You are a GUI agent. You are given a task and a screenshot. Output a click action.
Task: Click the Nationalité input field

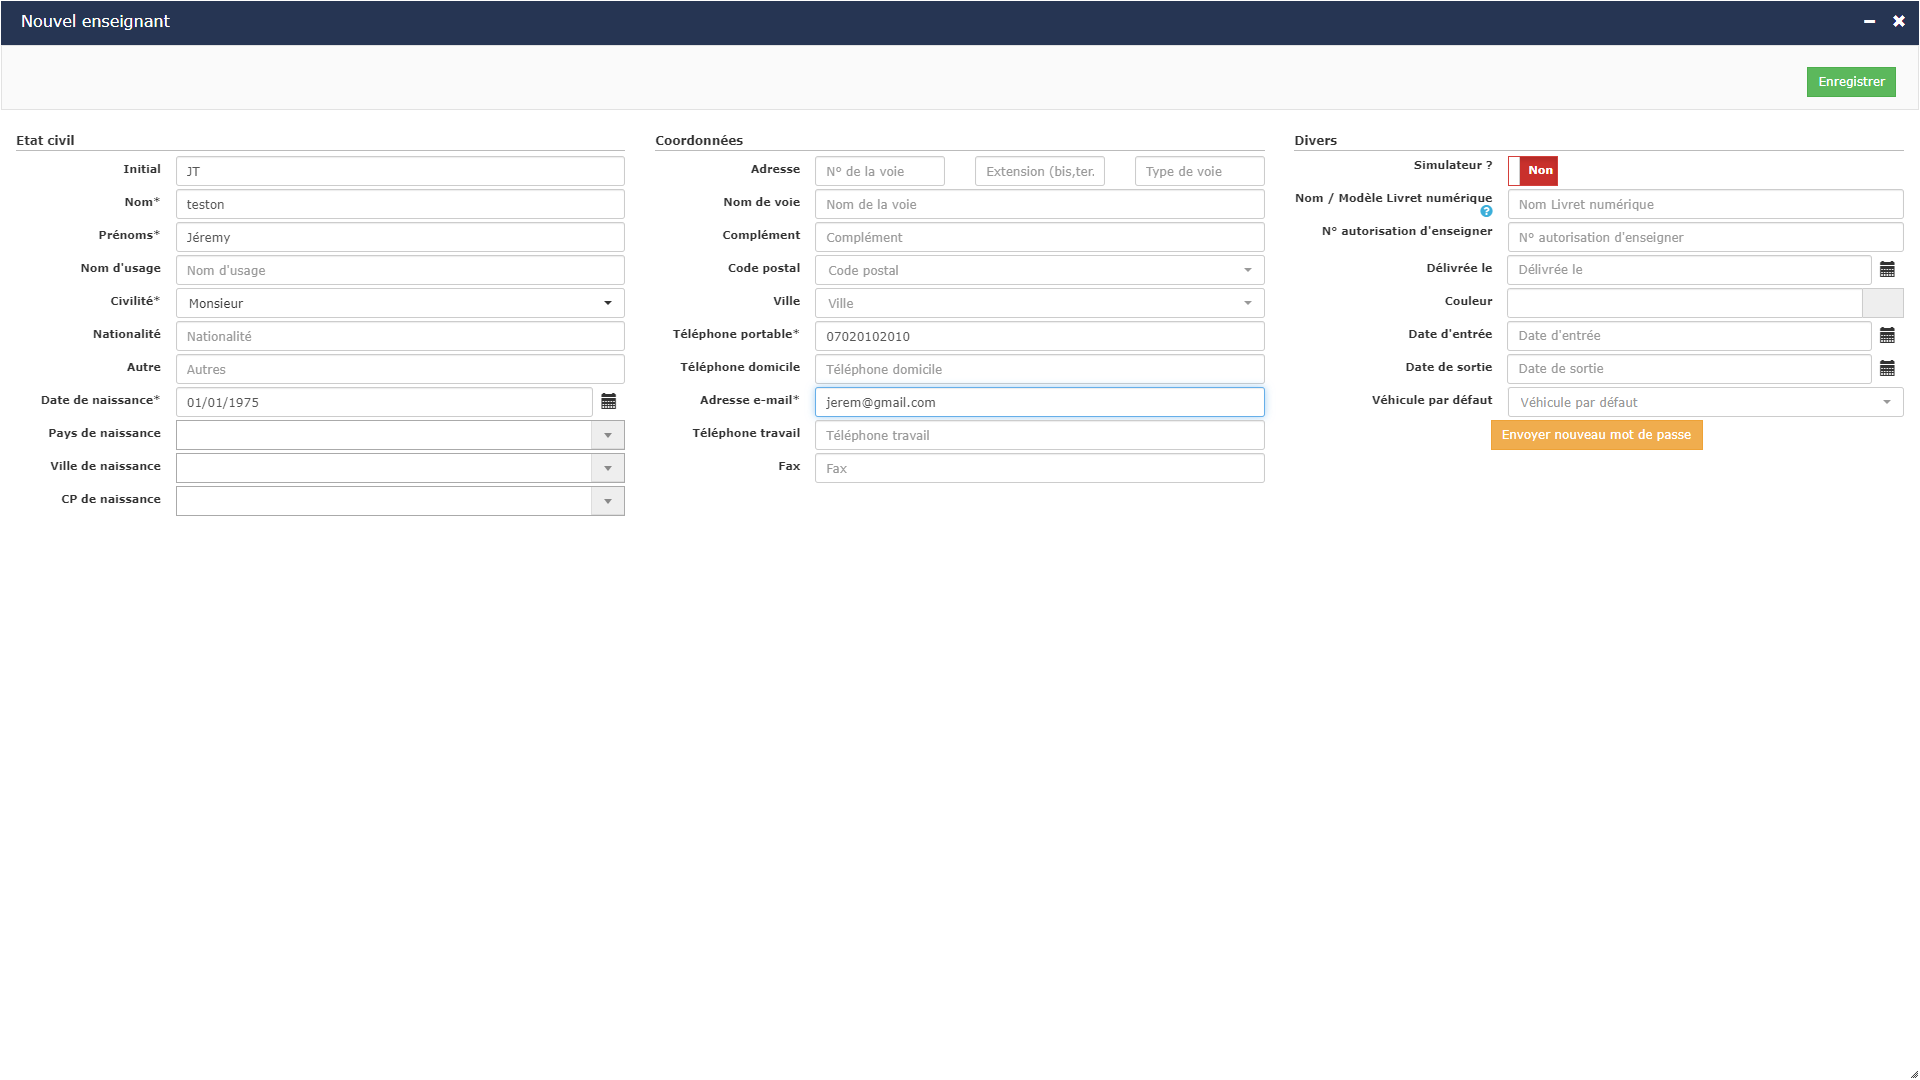point(400,336)
